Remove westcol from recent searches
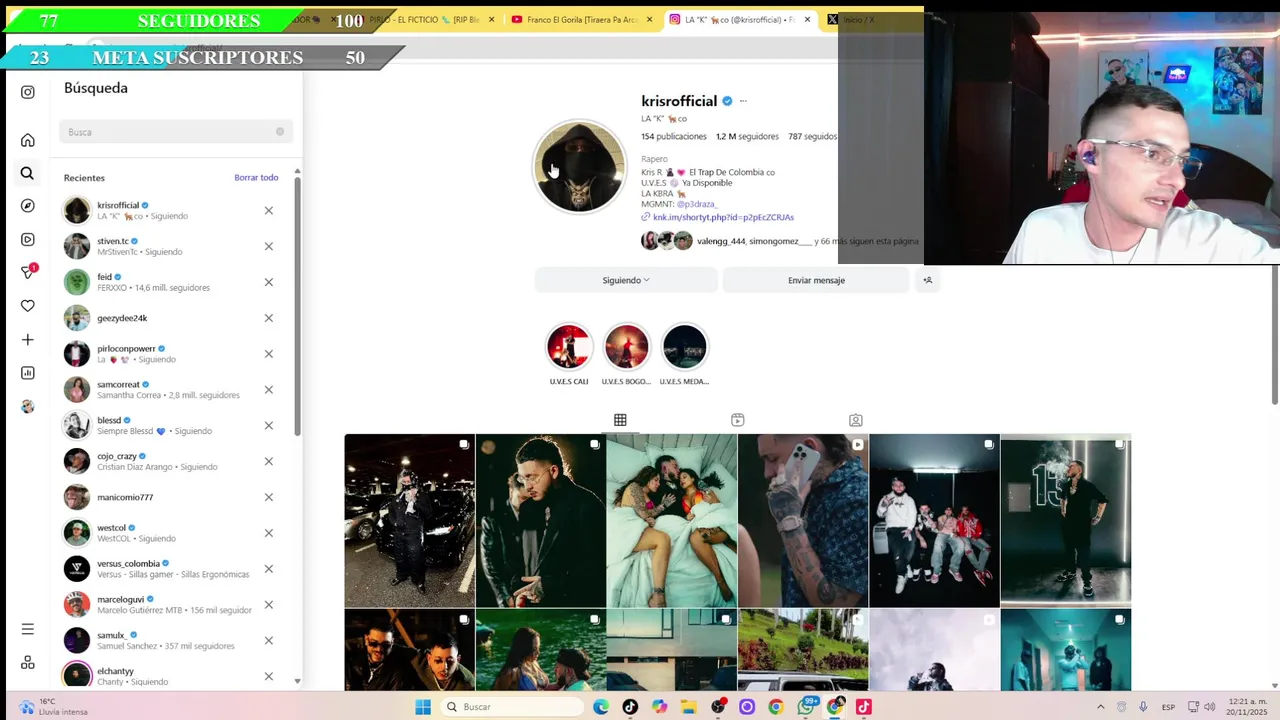The height and width of the screenshot is (720, 1280). point(268,533)
